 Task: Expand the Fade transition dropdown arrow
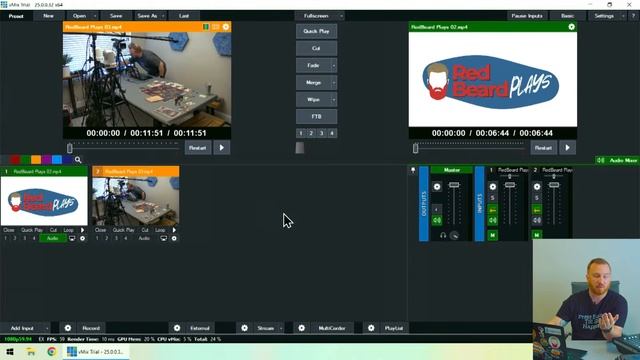(x=333, y=65)
